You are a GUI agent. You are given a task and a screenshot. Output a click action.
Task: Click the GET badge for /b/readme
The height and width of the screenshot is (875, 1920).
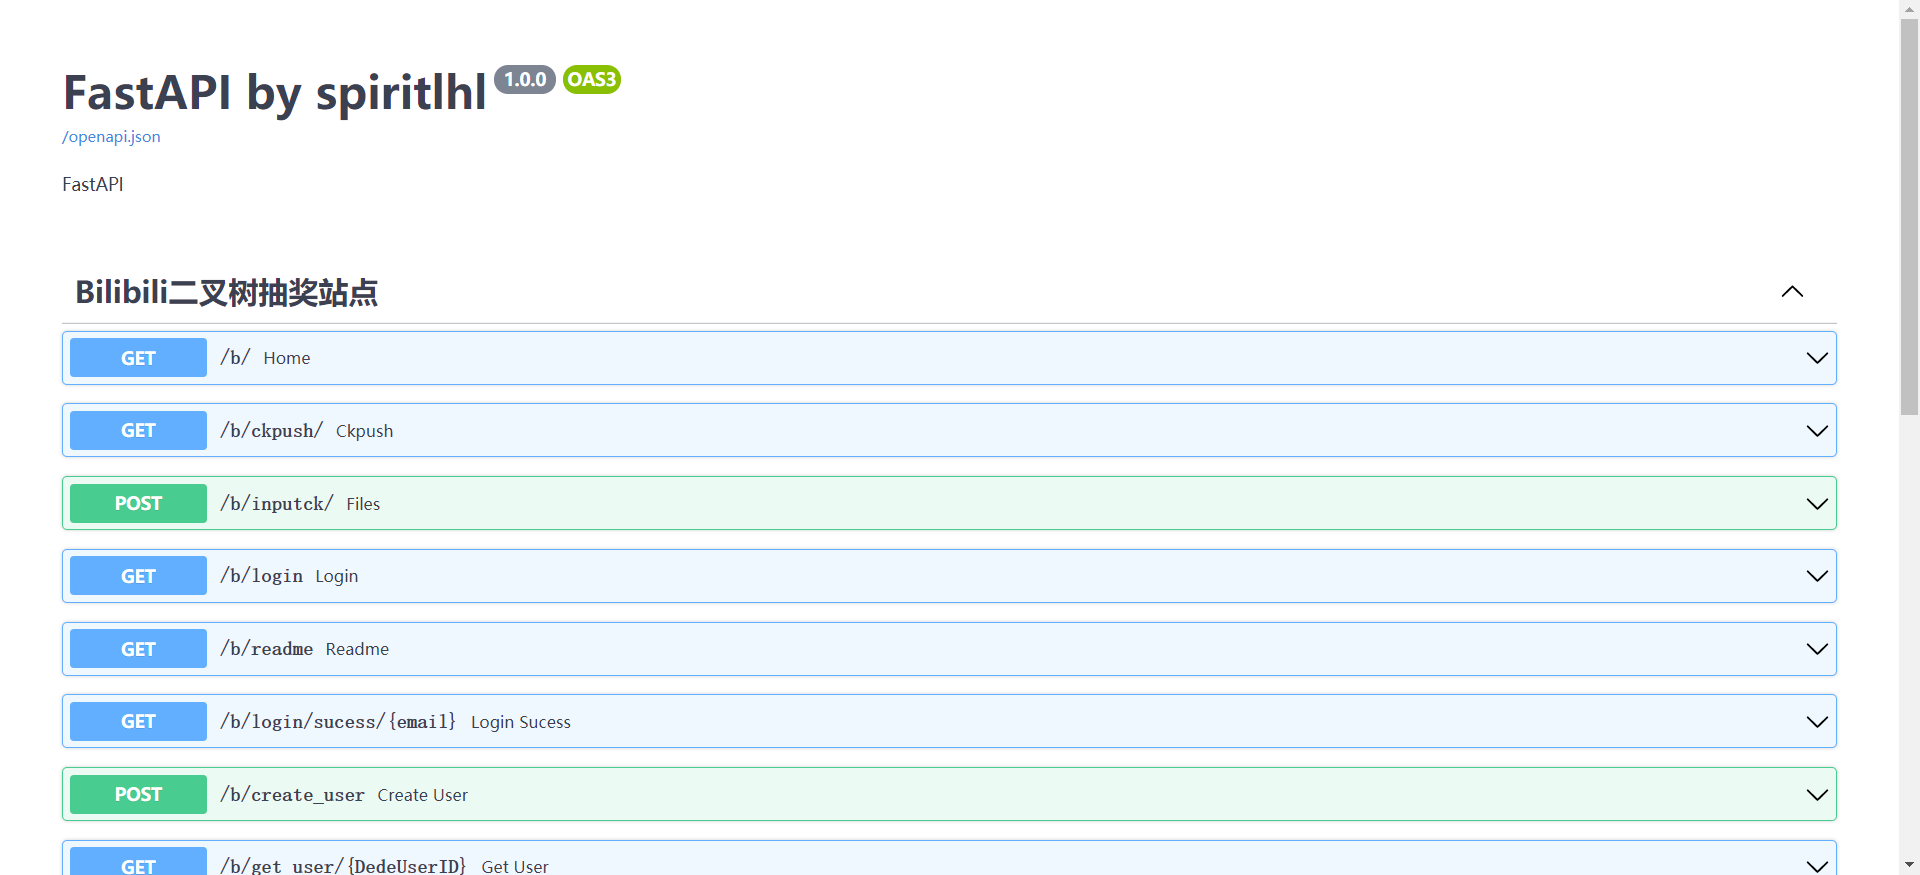138,649
